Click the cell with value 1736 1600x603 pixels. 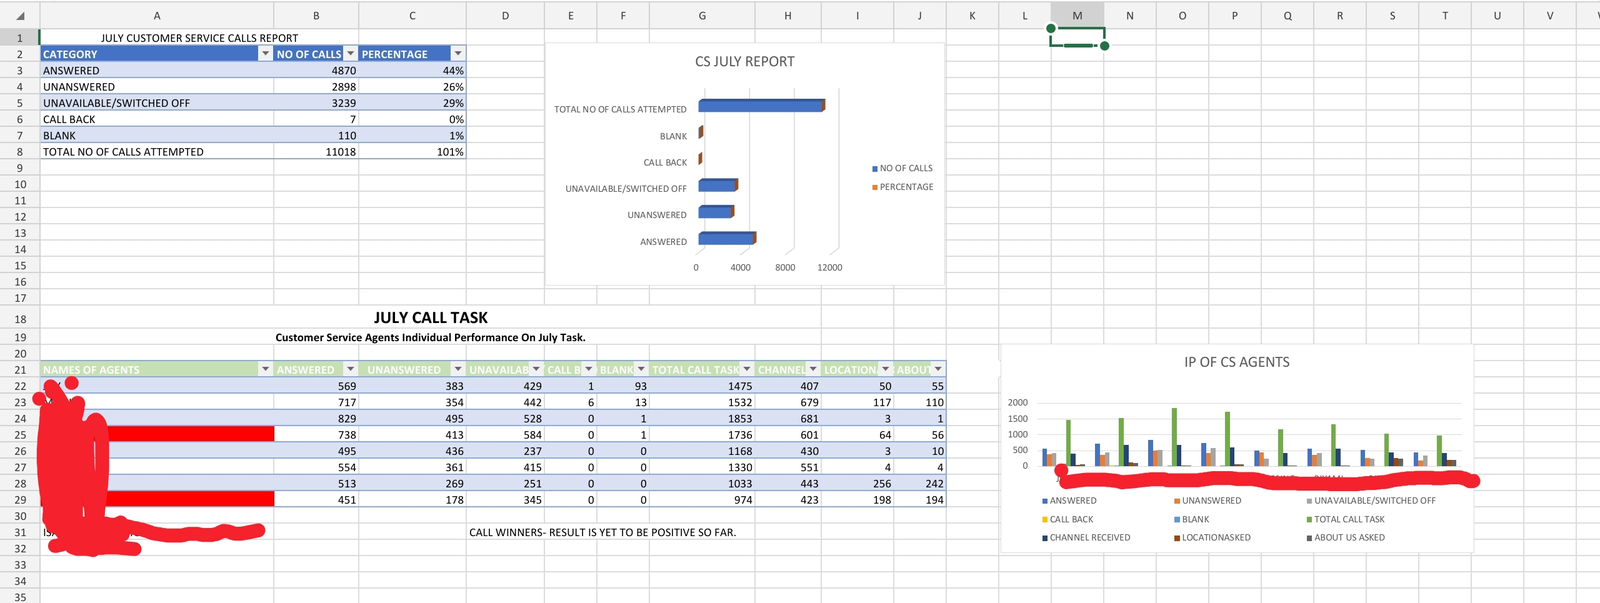(x=702, y=435)
